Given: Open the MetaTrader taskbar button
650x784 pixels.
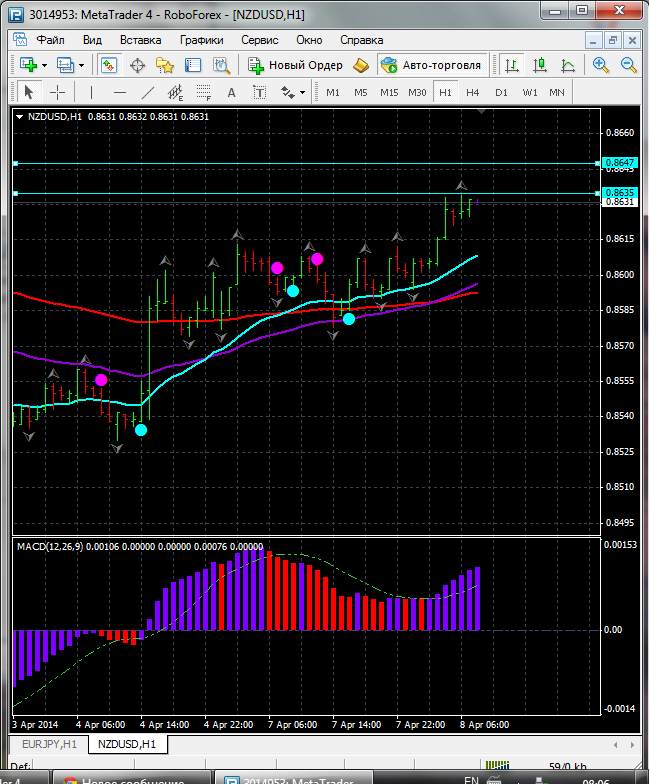Looking at the screenshot, I should 294,778.
